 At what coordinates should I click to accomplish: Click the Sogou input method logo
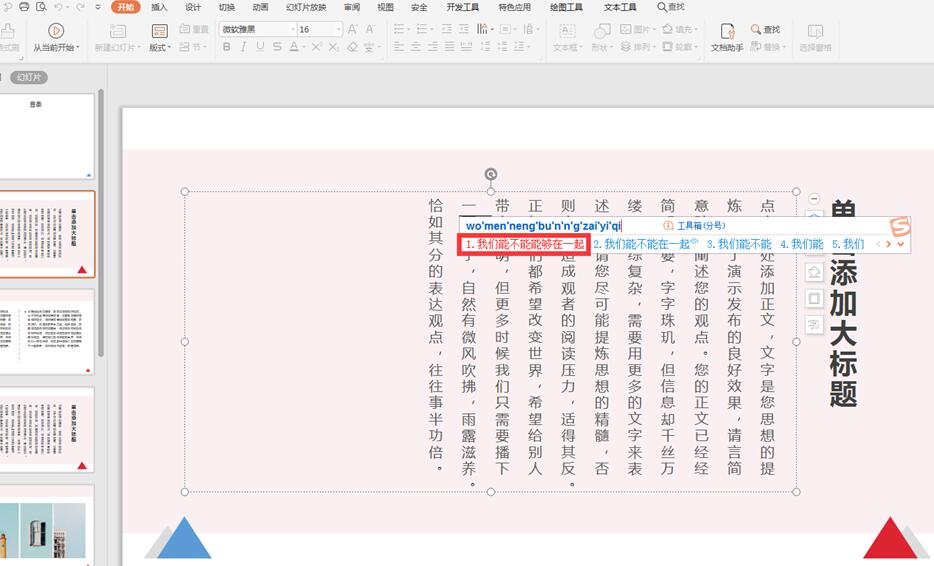point(900,227)
